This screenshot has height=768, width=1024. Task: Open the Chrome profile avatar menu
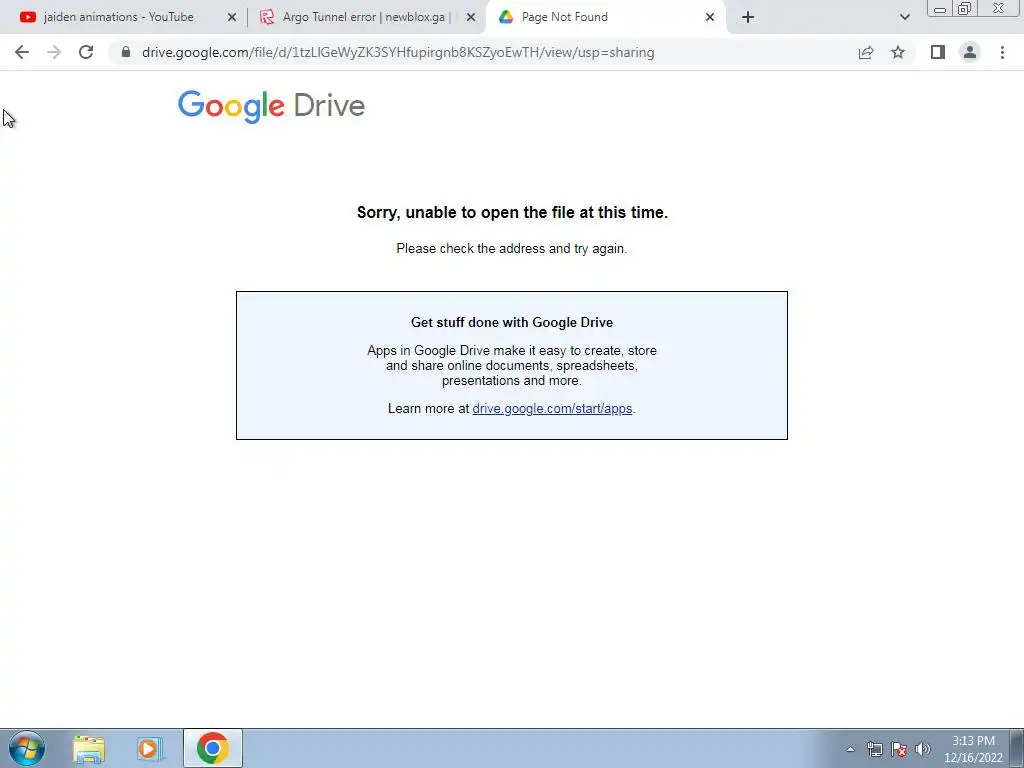970,52
